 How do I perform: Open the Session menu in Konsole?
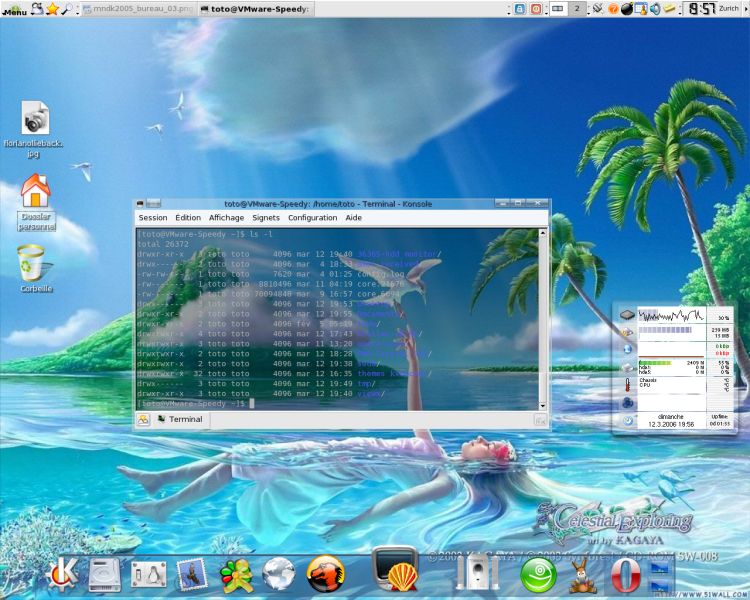pos(153,218)
